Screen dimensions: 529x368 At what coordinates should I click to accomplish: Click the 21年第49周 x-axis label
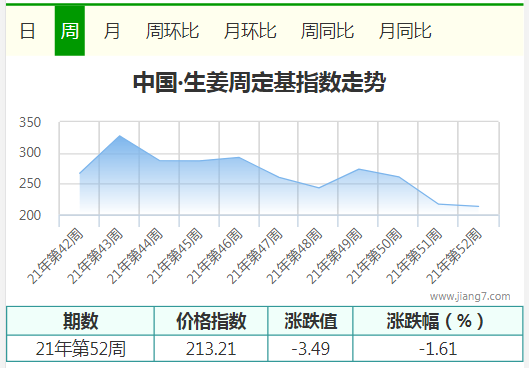pos(335,256)
